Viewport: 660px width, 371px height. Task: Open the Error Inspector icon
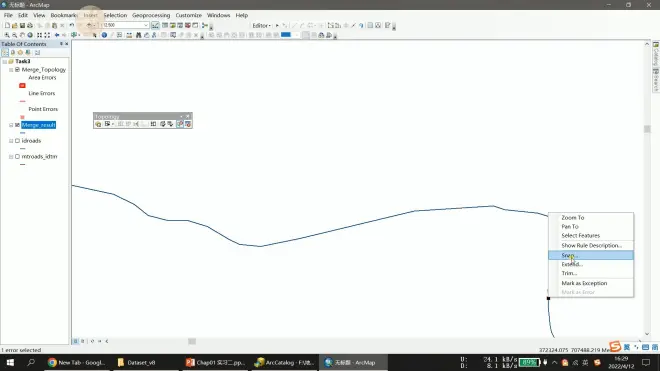pos(188,124)
